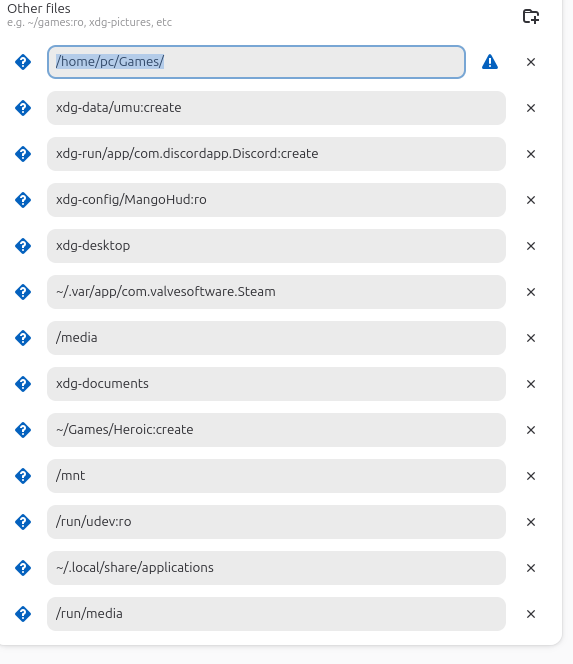The height and width of the screenshot is (664, 573).
Task: Remove the xdg-data/umu:create entry
Action: [x=531, y=108]
